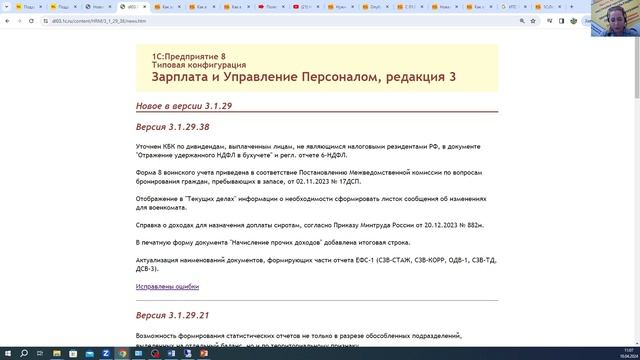Click the browser forward arrow
This screenshot has height=360, width=640.
(x=19, y=21)
